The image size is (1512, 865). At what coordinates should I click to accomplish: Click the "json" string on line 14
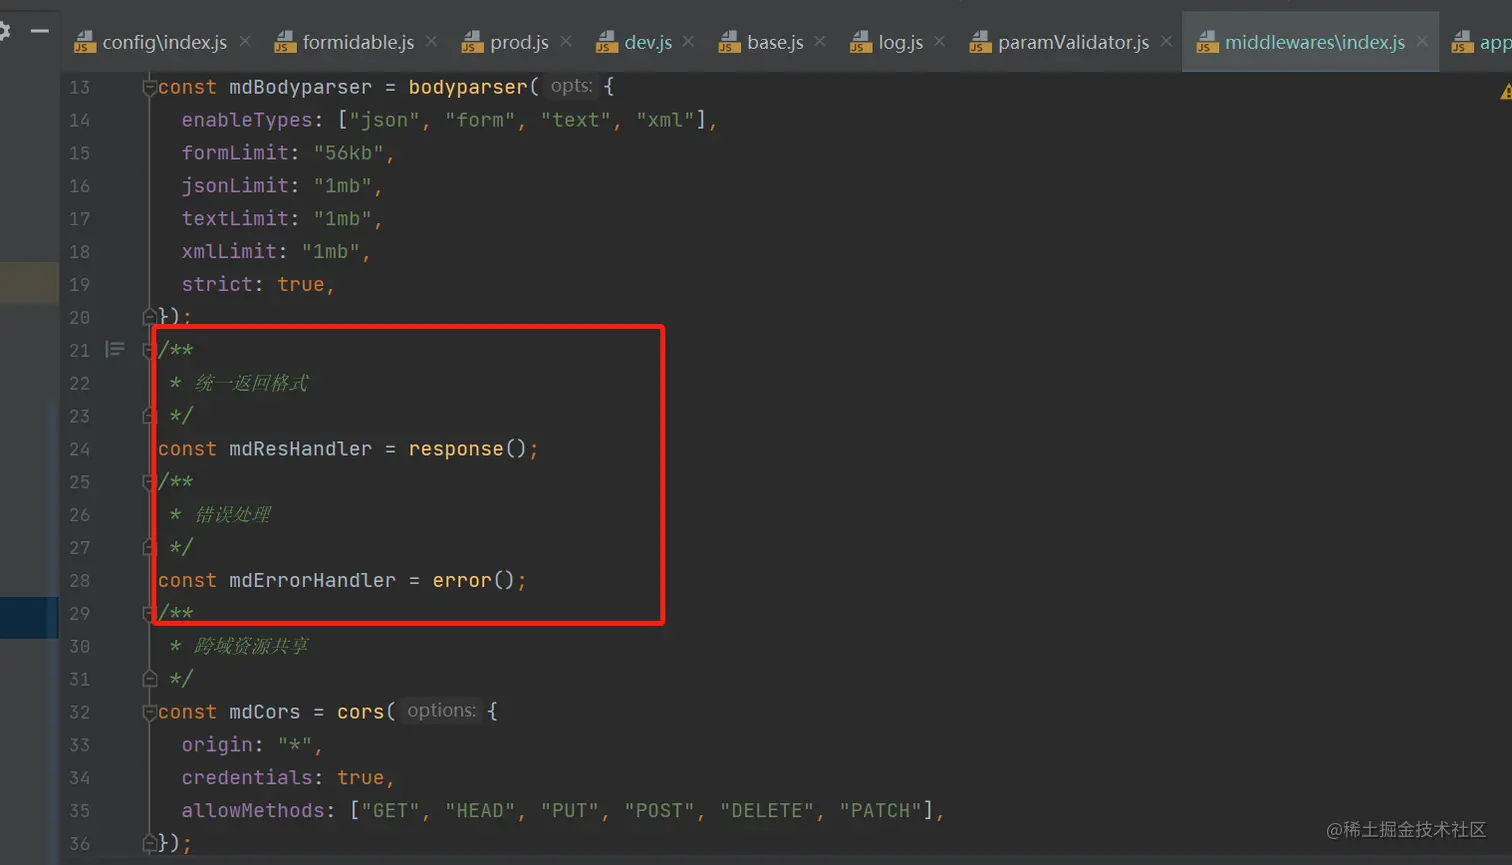click(384, 120)
